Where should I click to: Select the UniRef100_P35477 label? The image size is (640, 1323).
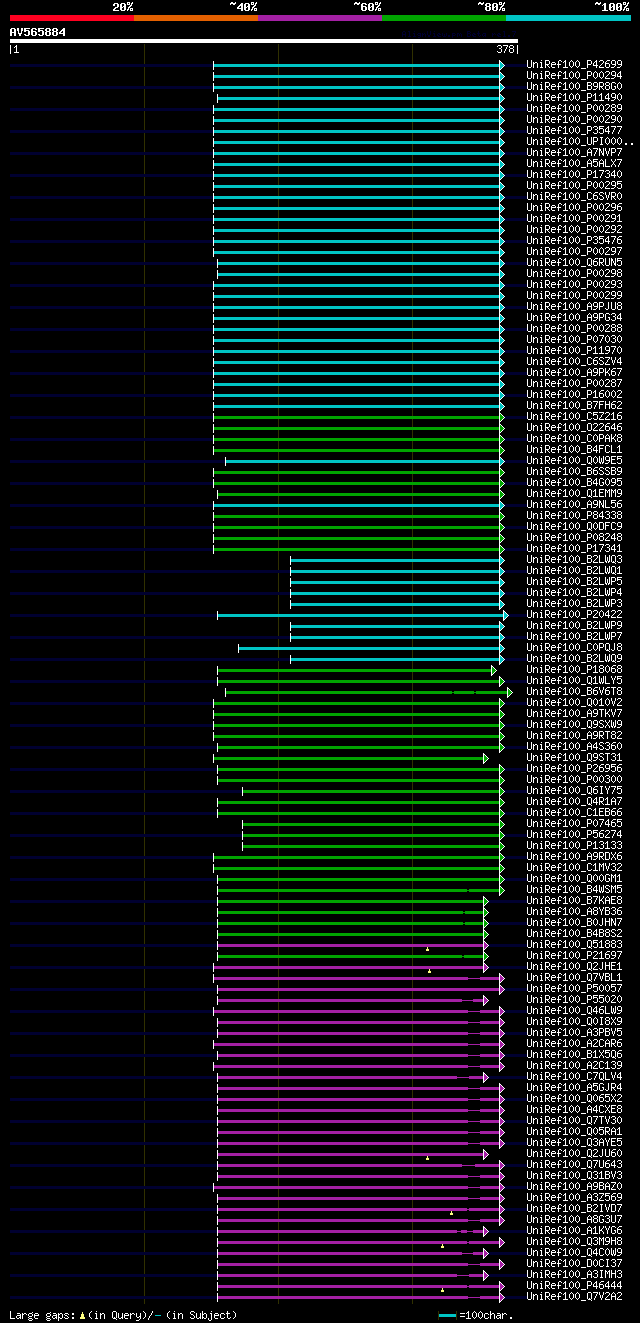coord(574,130)
